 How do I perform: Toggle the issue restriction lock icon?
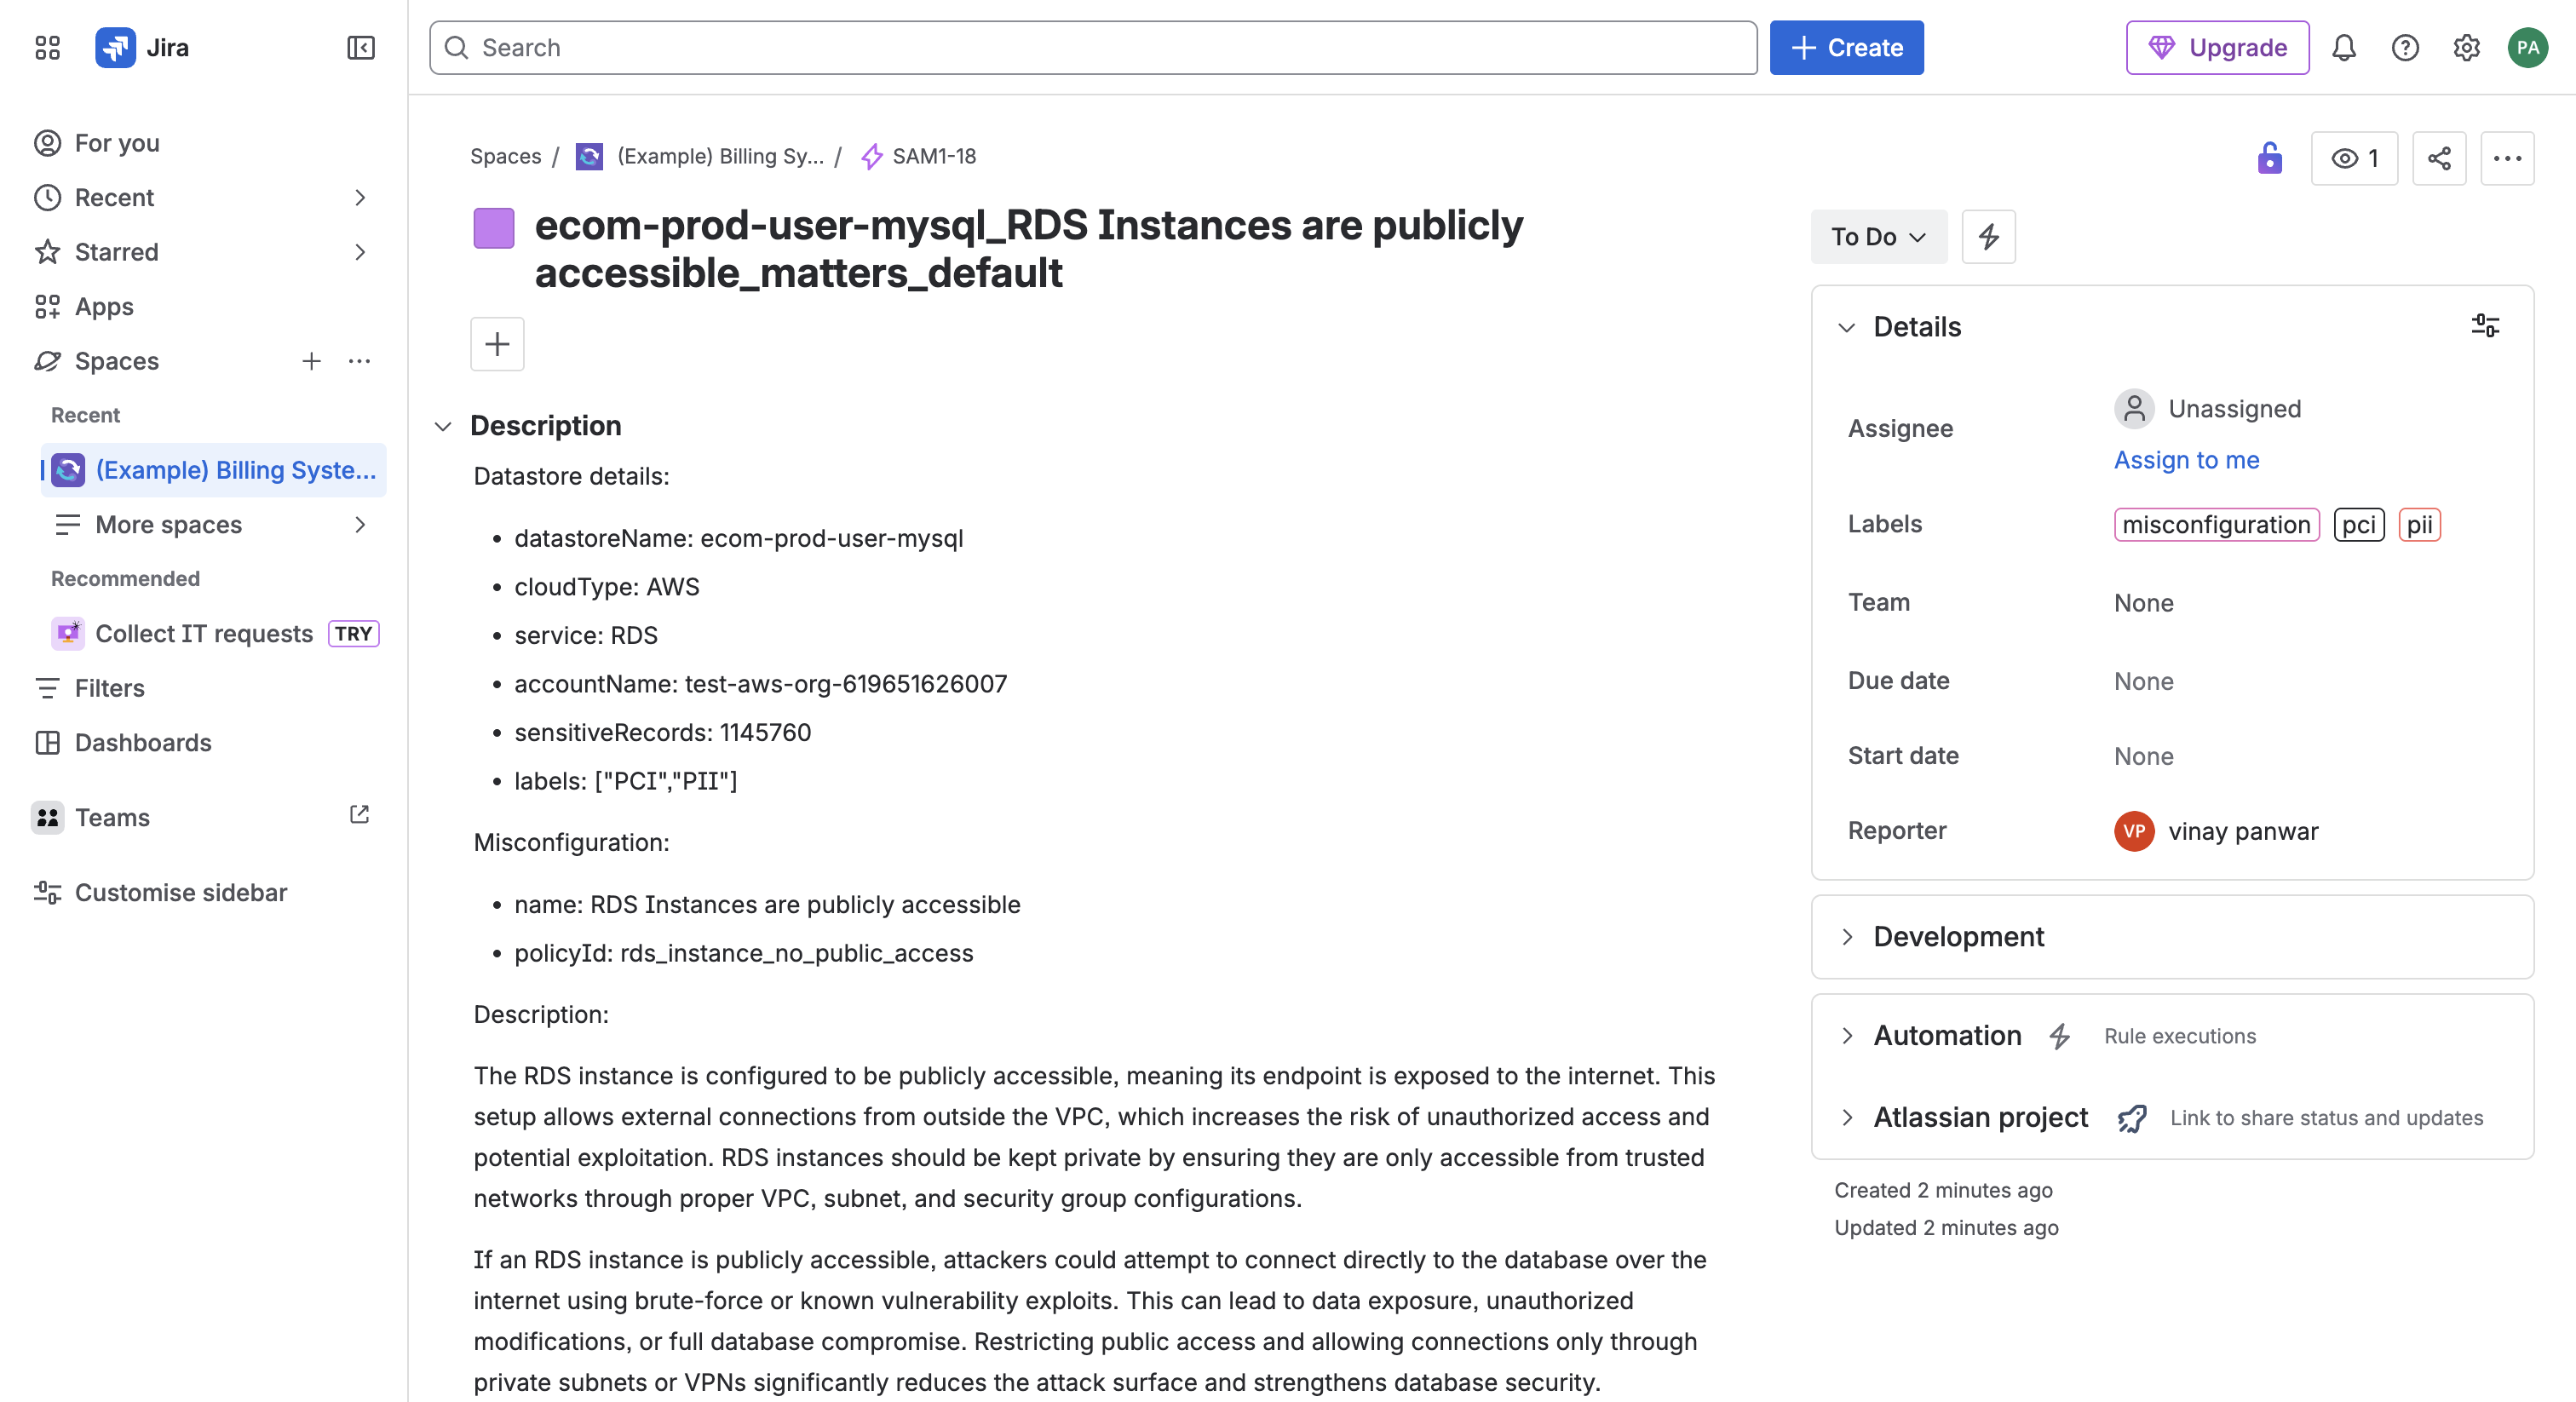tap(2269, 158)
